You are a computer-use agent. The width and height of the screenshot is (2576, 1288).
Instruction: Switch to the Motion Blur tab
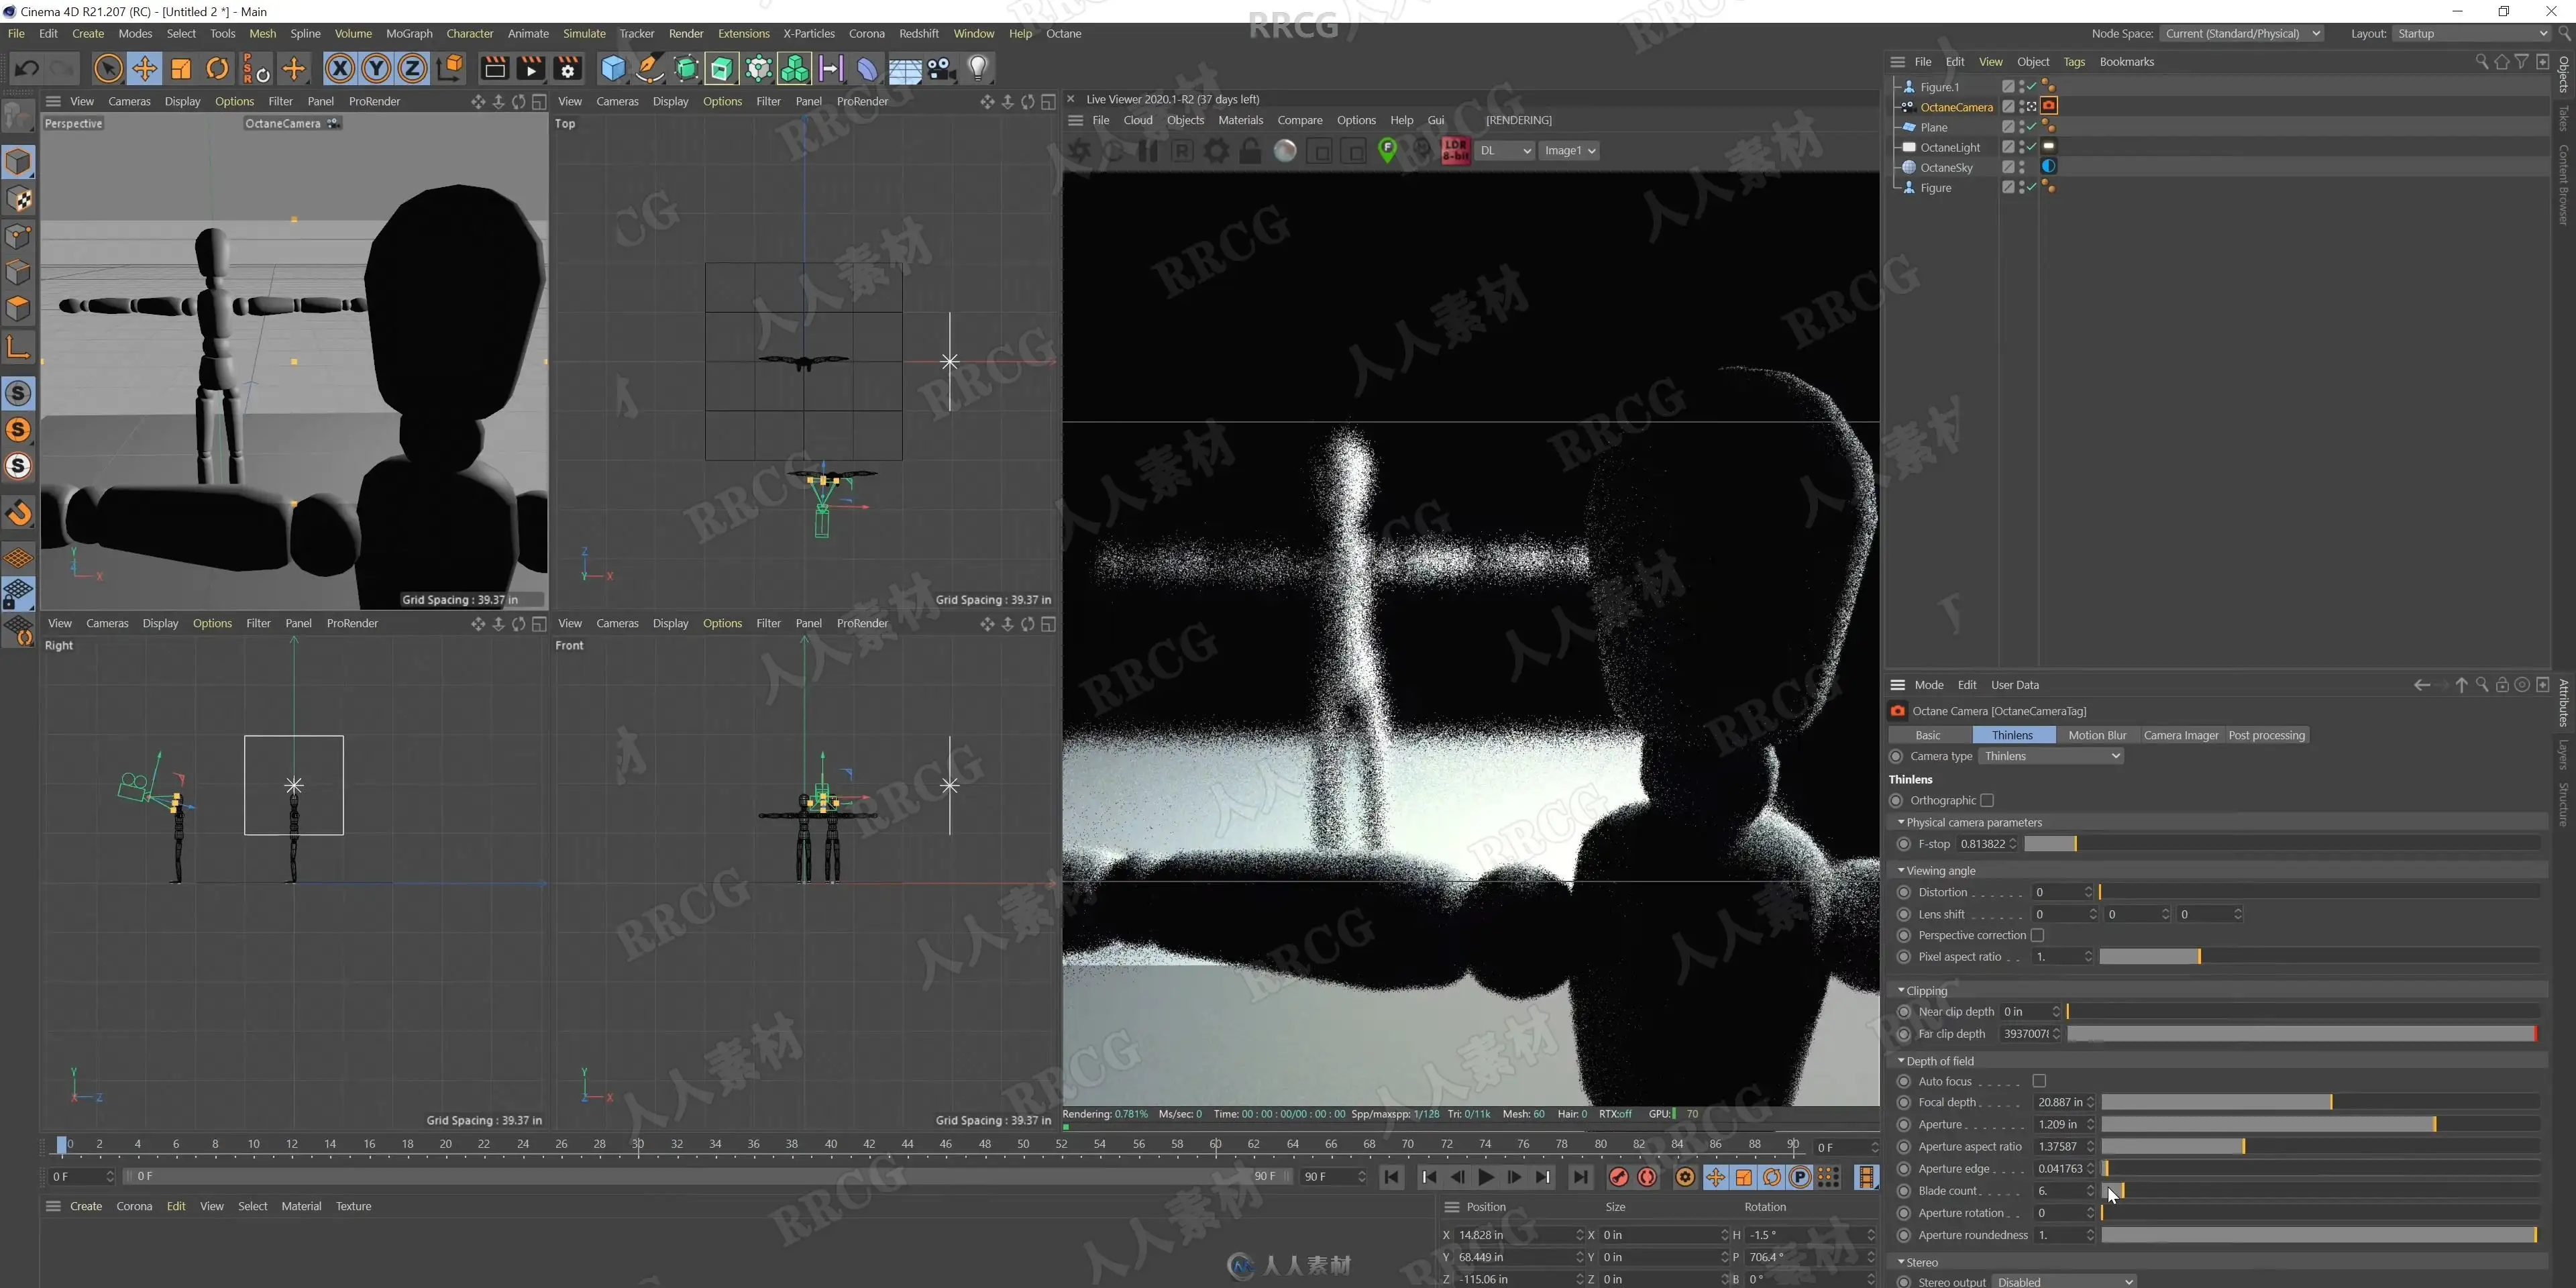click(2097, 735)
